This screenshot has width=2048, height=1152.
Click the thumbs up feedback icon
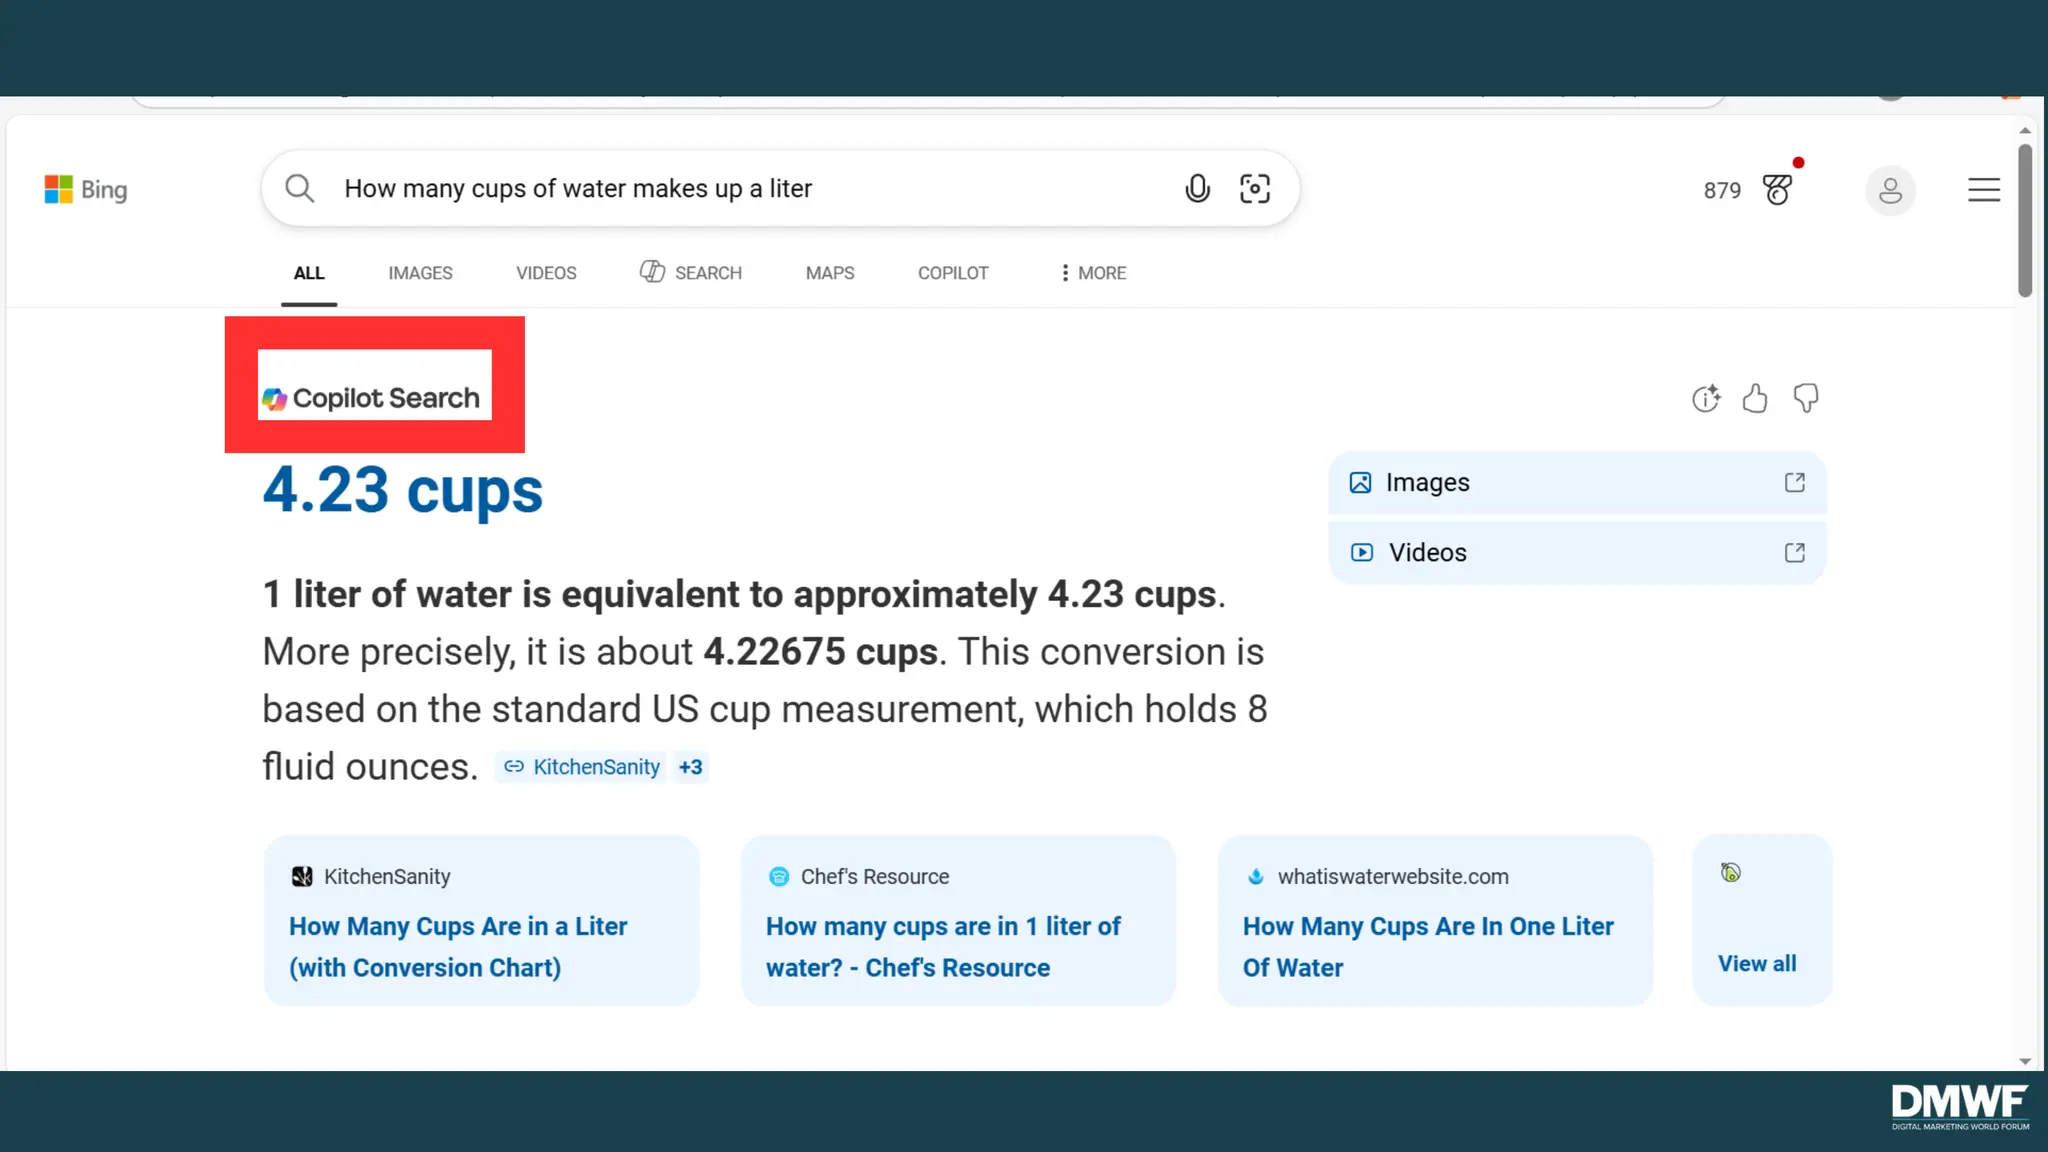click(1755, 399)
